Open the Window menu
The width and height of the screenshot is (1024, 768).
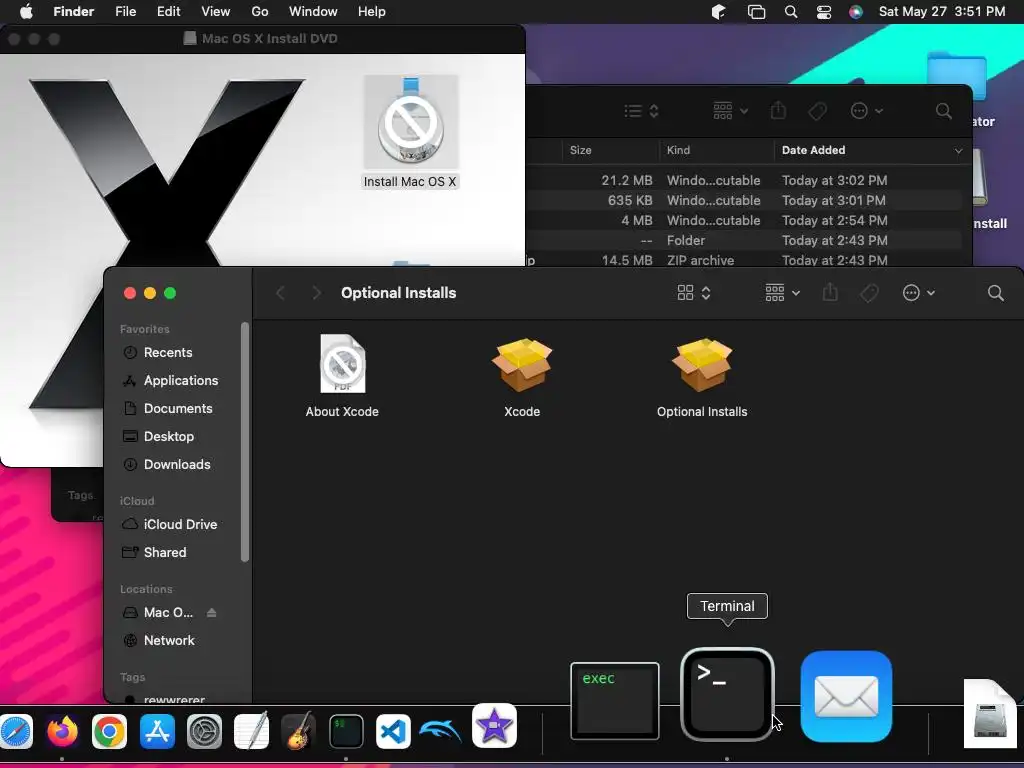(313, 12)
